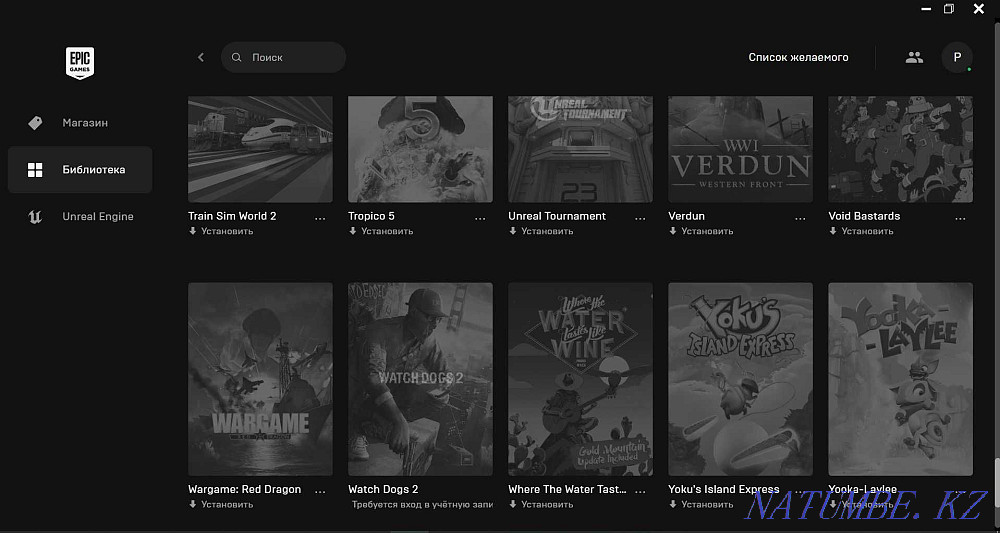Open Where The Water Tastes Like Wine cover
Image resolution: width=1000 pixels, height=533 pixels.
pos(580,378)
